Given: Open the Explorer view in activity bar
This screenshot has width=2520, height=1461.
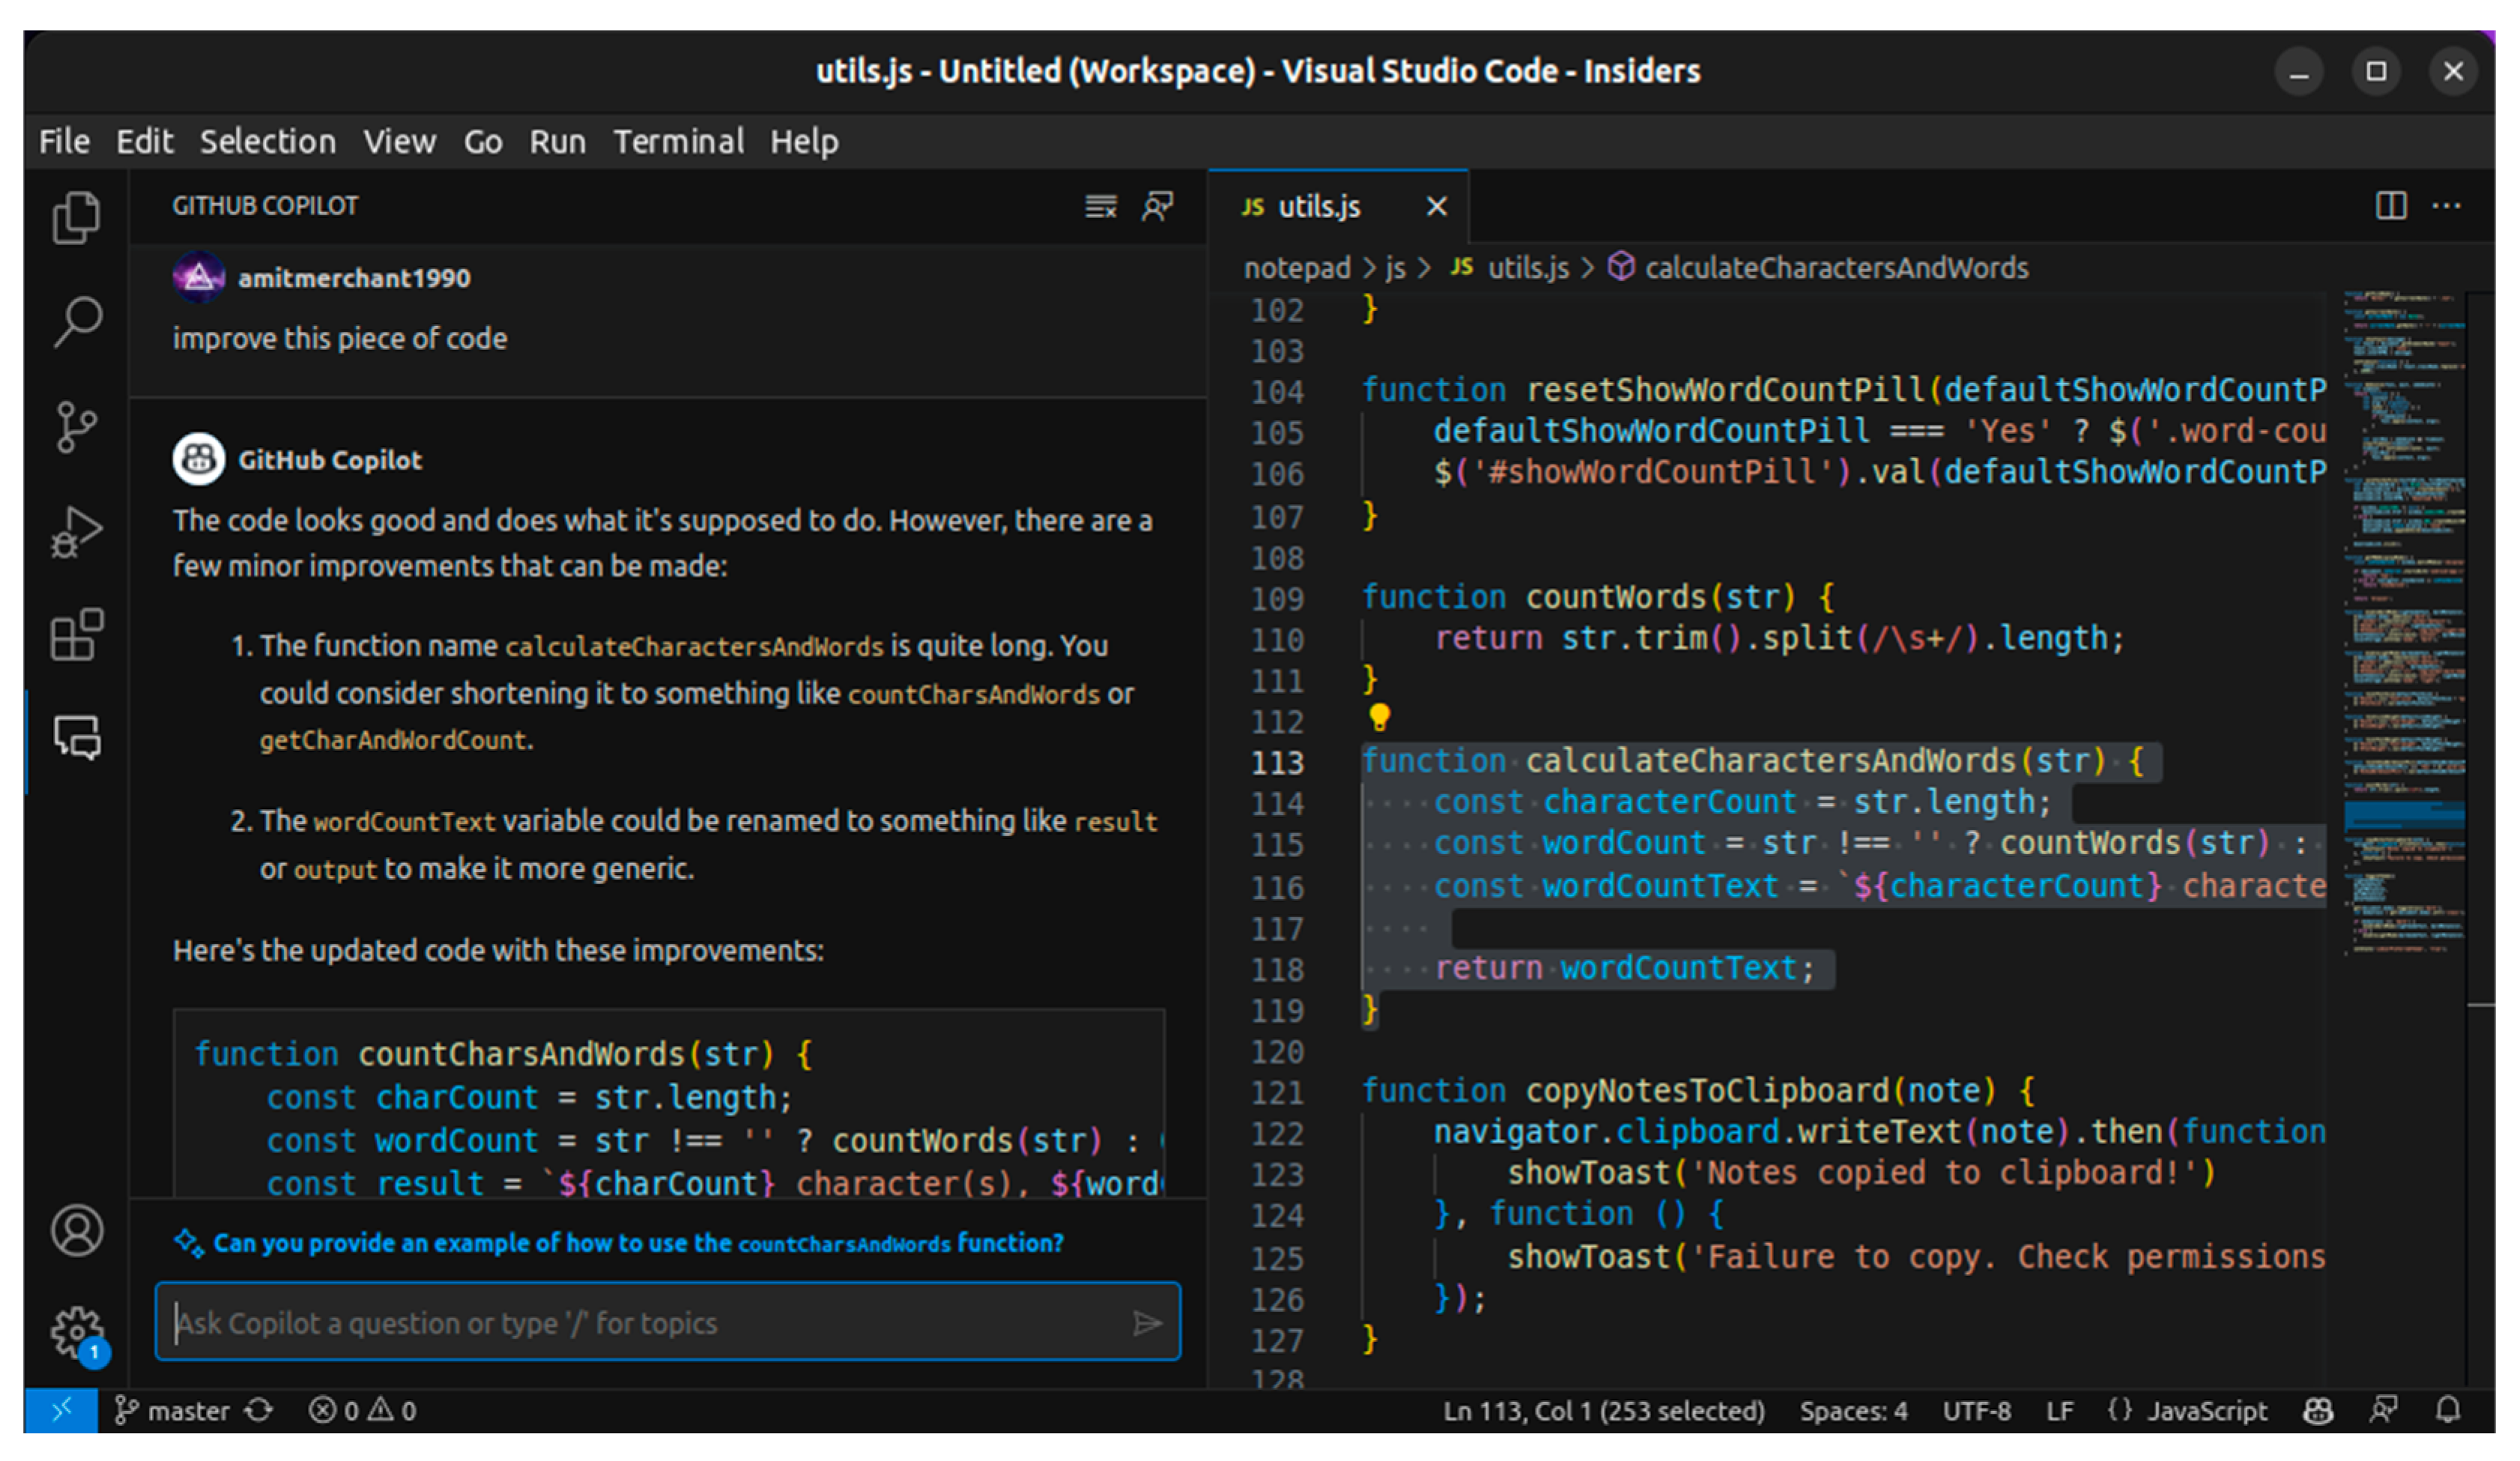Looking at the screenshot, I should click(76, 217).
